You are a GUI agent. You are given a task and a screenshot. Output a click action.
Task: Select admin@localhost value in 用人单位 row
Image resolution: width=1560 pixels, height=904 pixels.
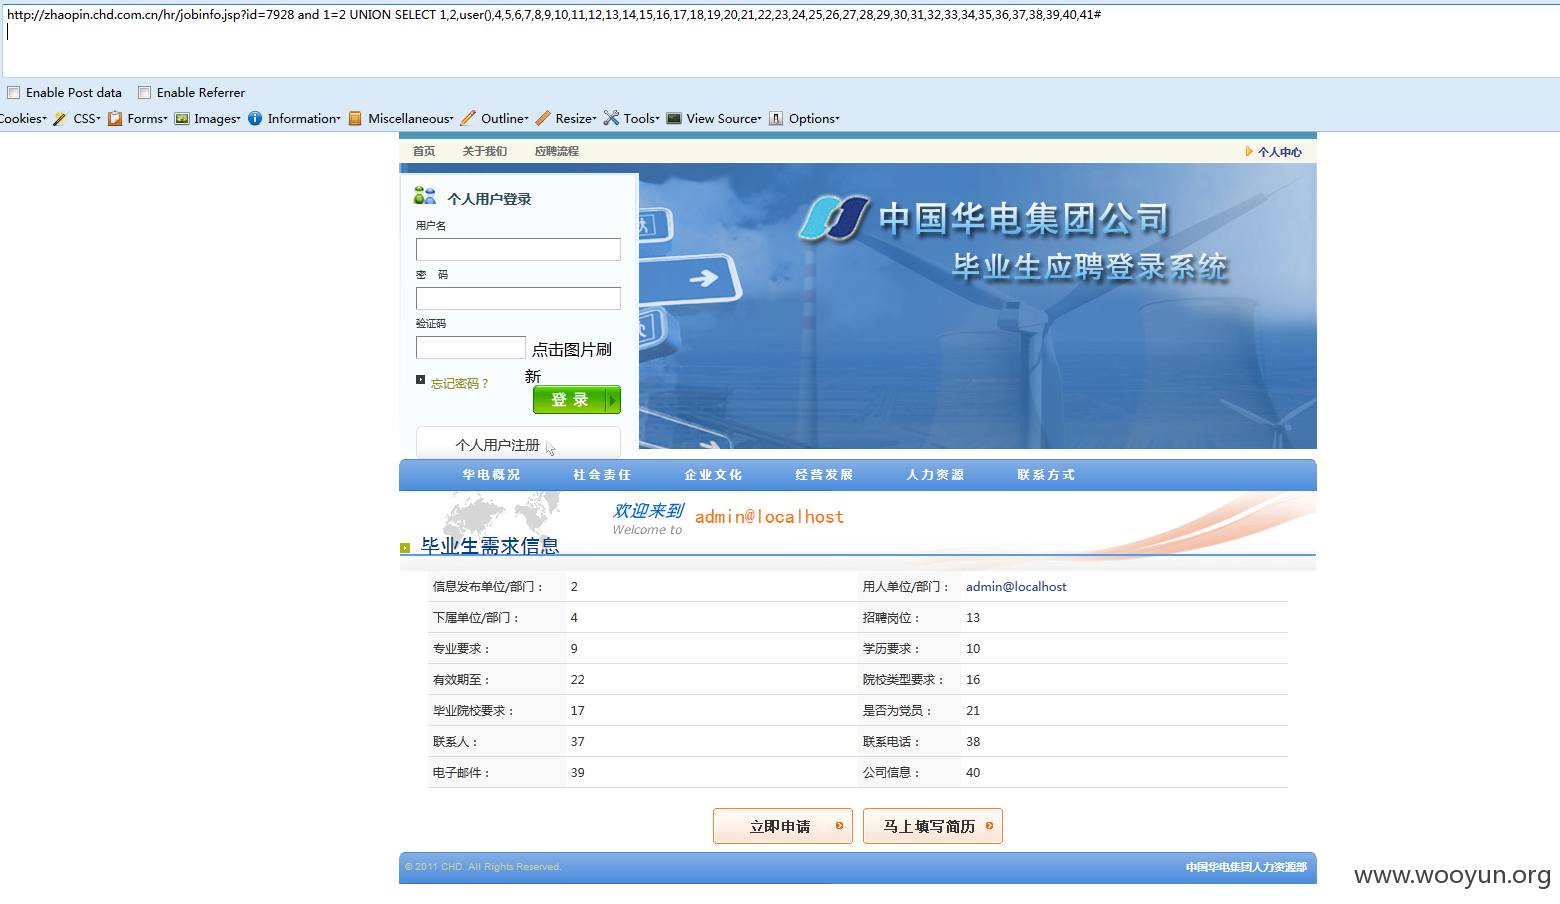pos(1016,587)
